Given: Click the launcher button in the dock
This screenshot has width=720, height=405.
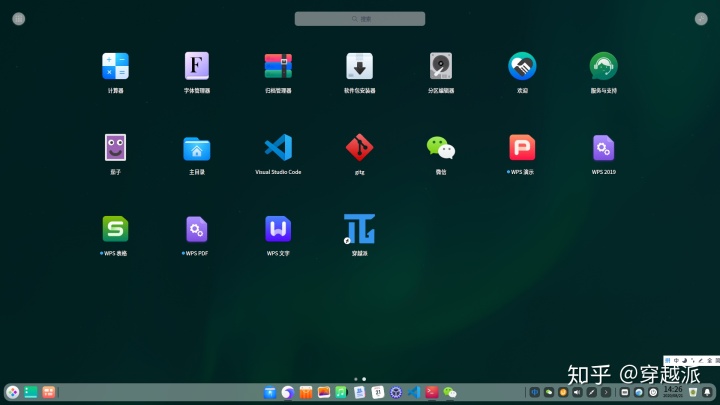Looking at the screenshot, I should coord(12,392).
